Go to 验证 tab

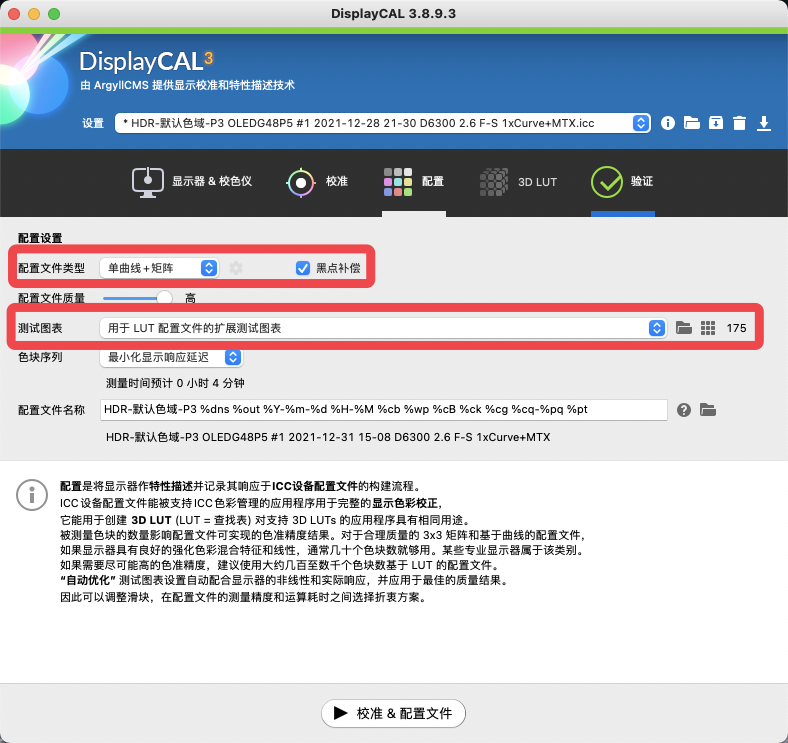click(x=622, y=182)
